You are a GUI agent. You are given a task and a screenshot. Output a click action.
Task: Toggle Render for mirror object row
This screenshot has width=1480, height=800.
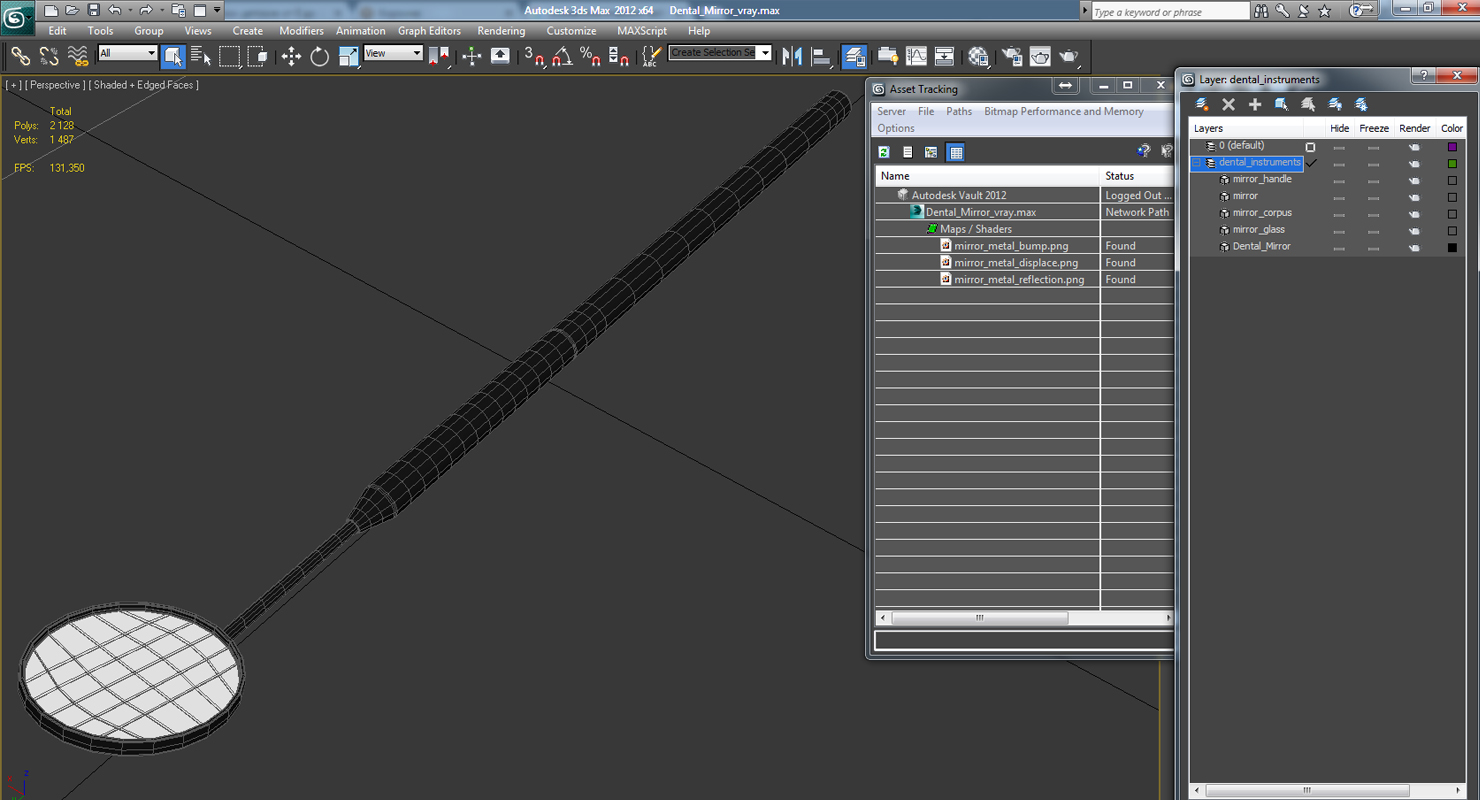1414,197
